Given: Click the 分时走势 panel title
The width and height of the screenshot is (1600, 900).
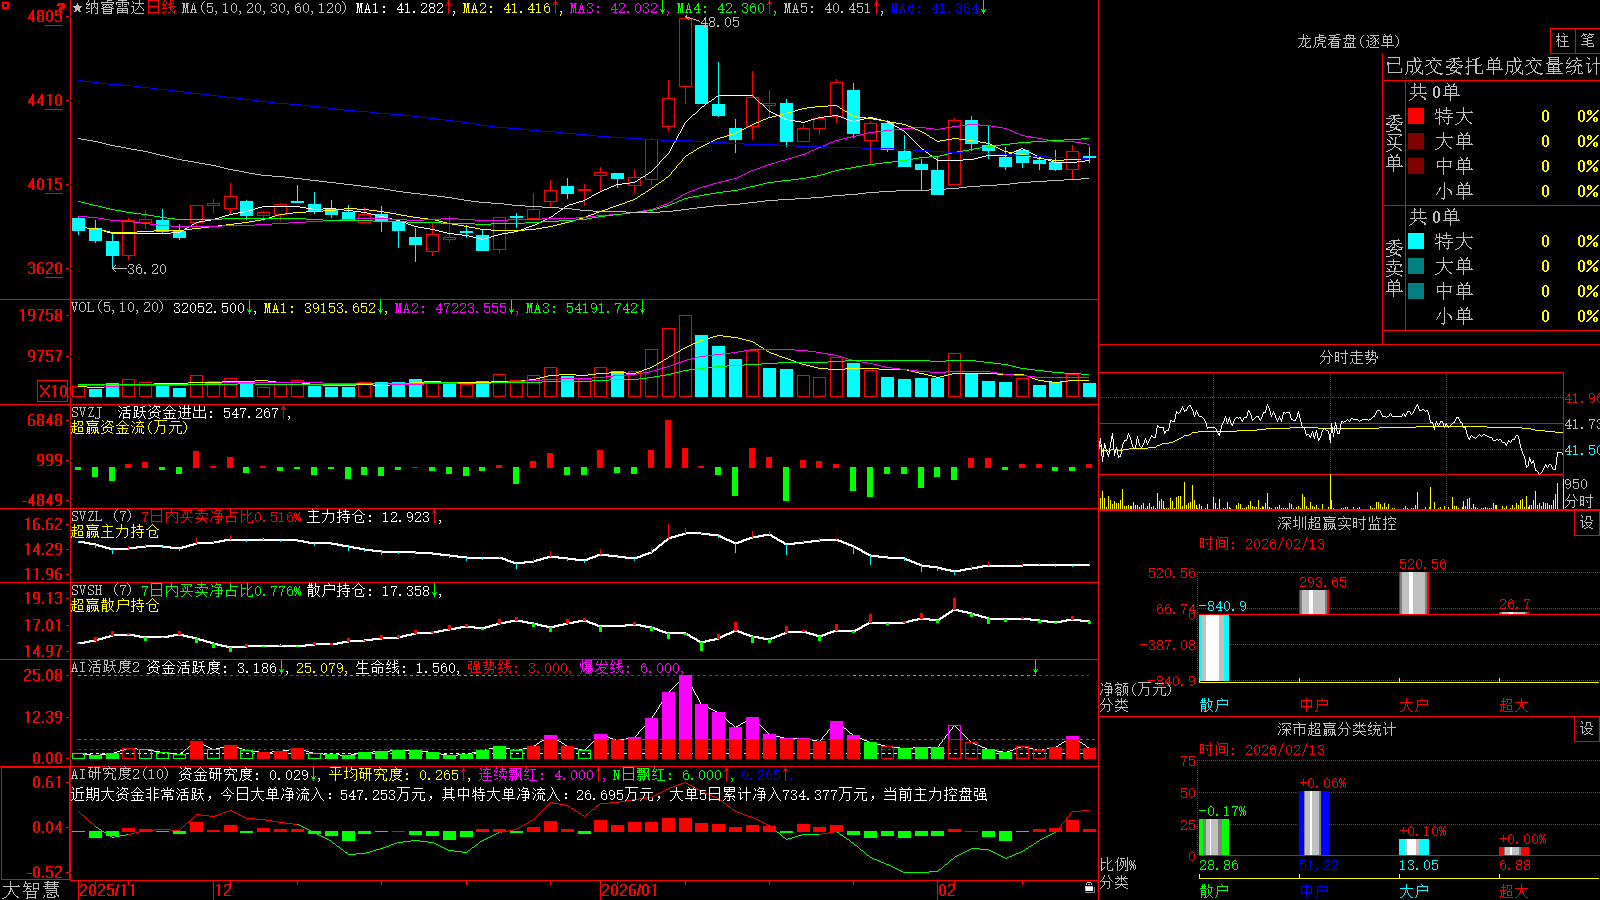Looking at the screenshot, I should pos(1349,357).
